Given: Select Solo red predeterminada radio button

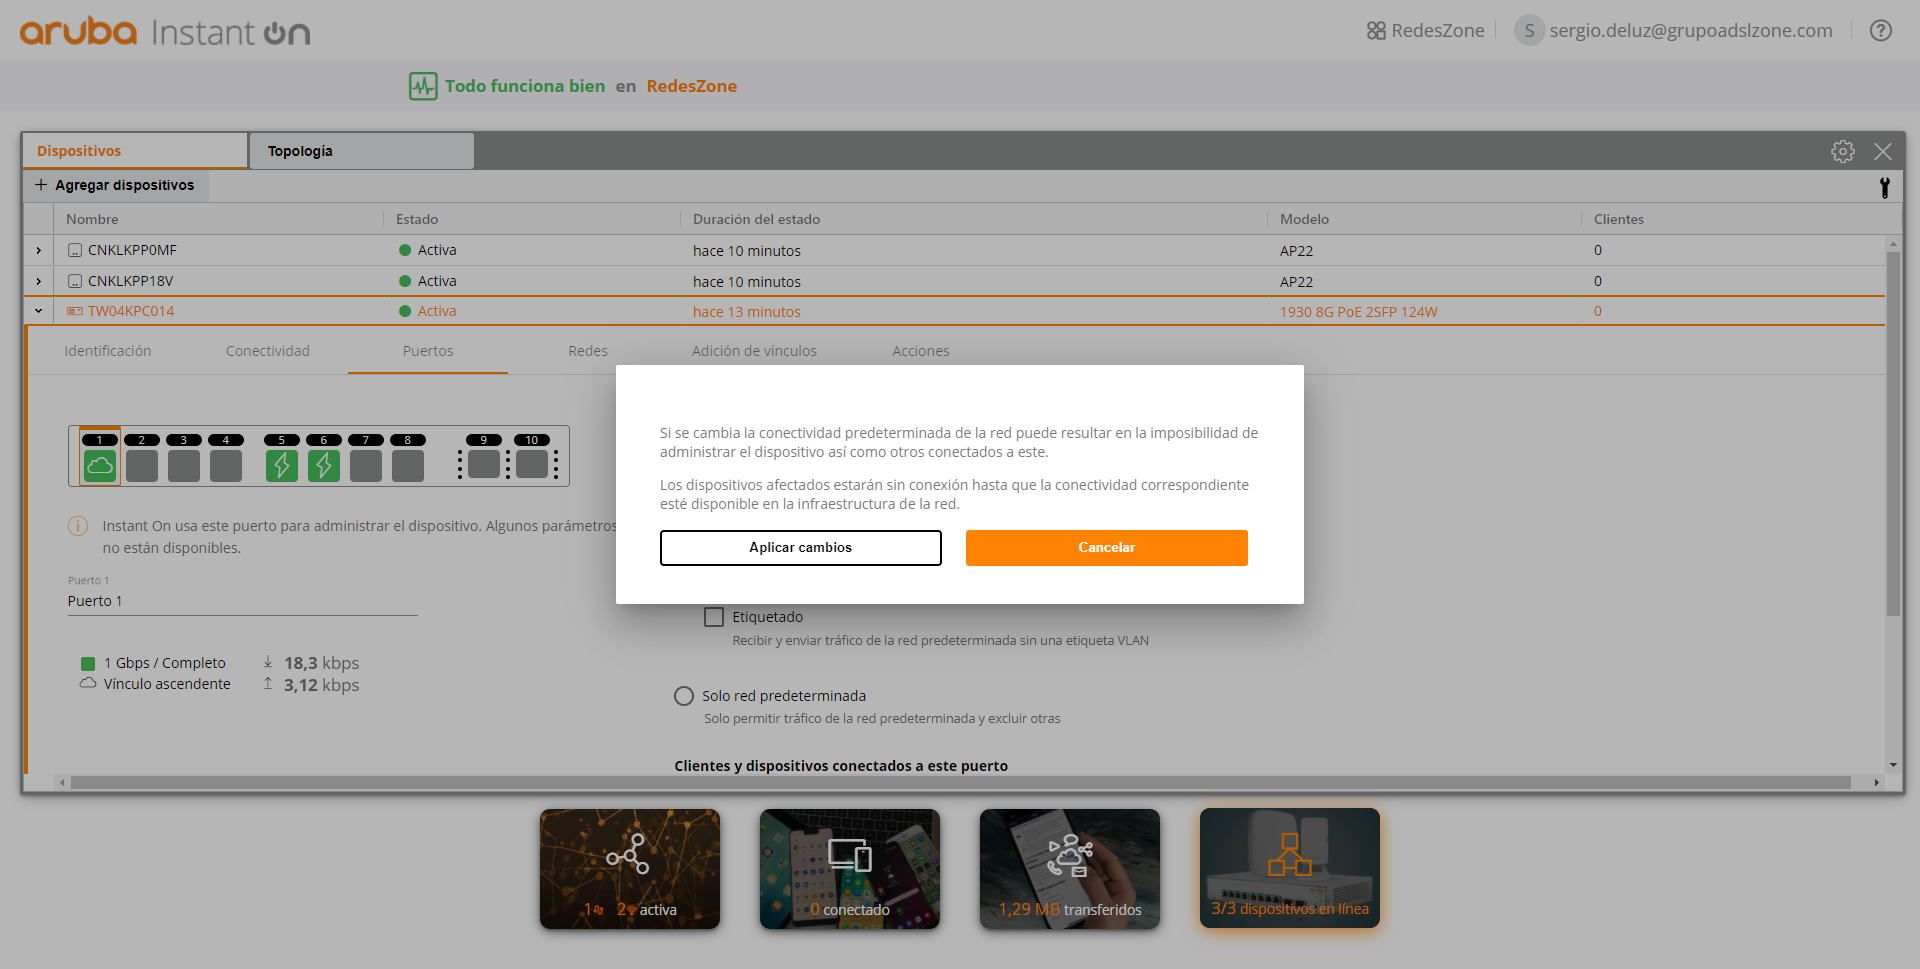Looking at the screenshot, I should (x=684, y=696).
